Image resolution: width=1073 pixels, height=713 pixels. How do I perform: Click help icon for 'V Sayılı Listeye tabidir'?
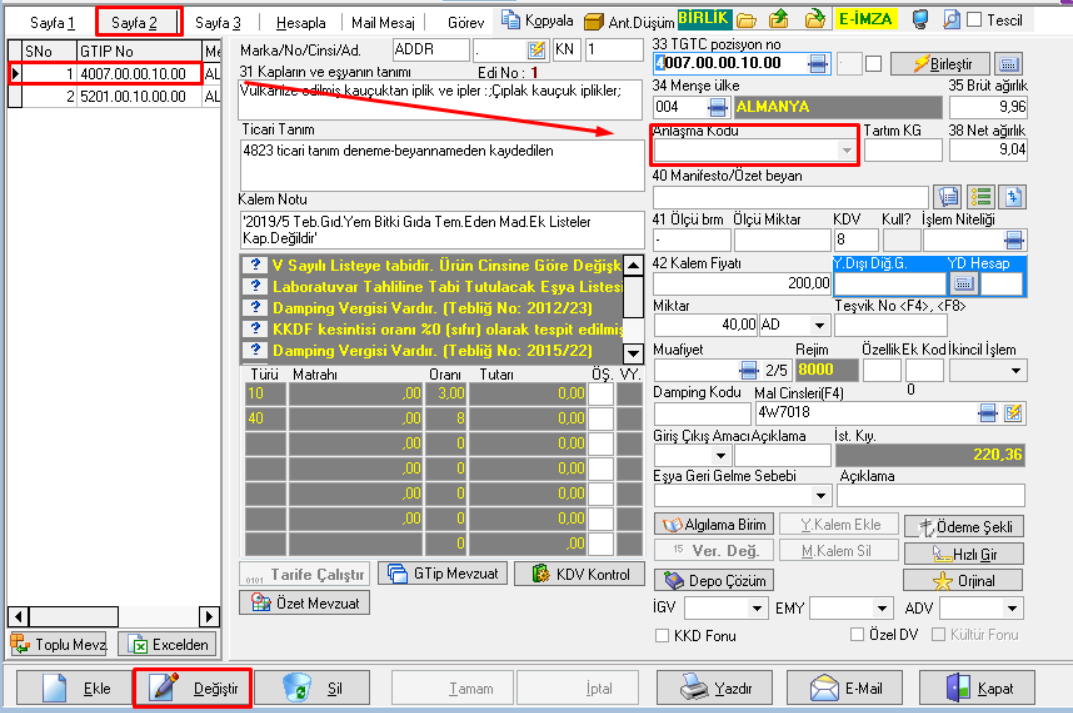[256, 265]
